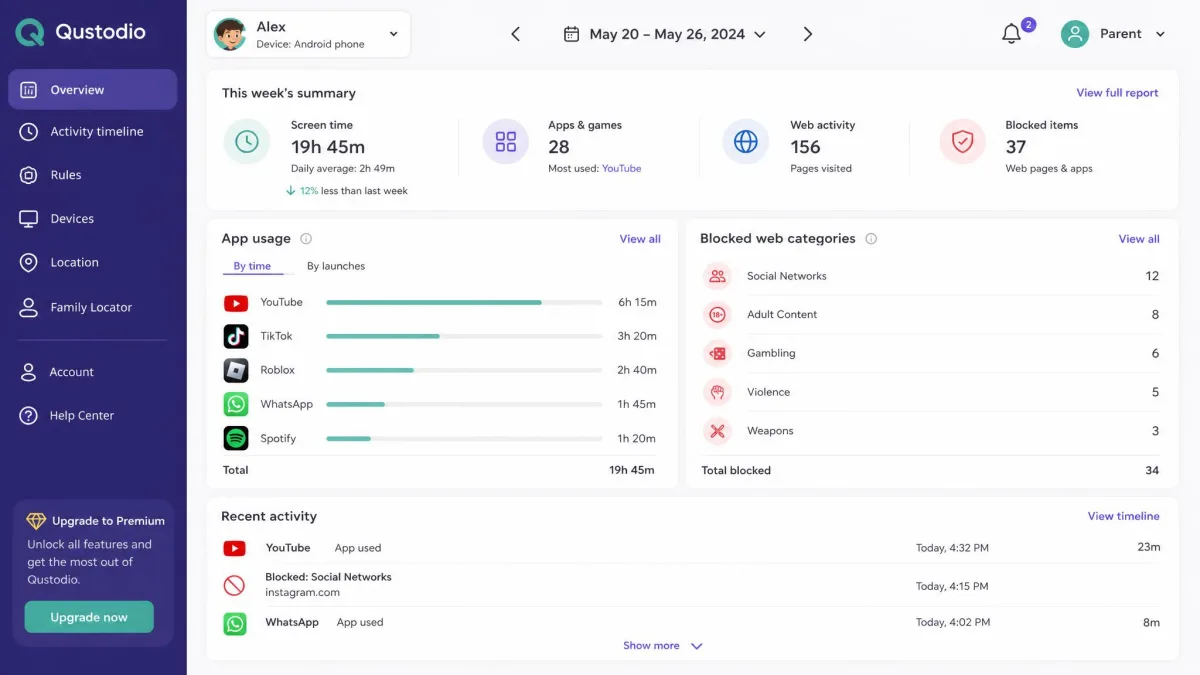The height and width of the screenshot is (675, 1200).
Task: Click the Adult Content 18+ icon
Action: [x=717, y=315]
